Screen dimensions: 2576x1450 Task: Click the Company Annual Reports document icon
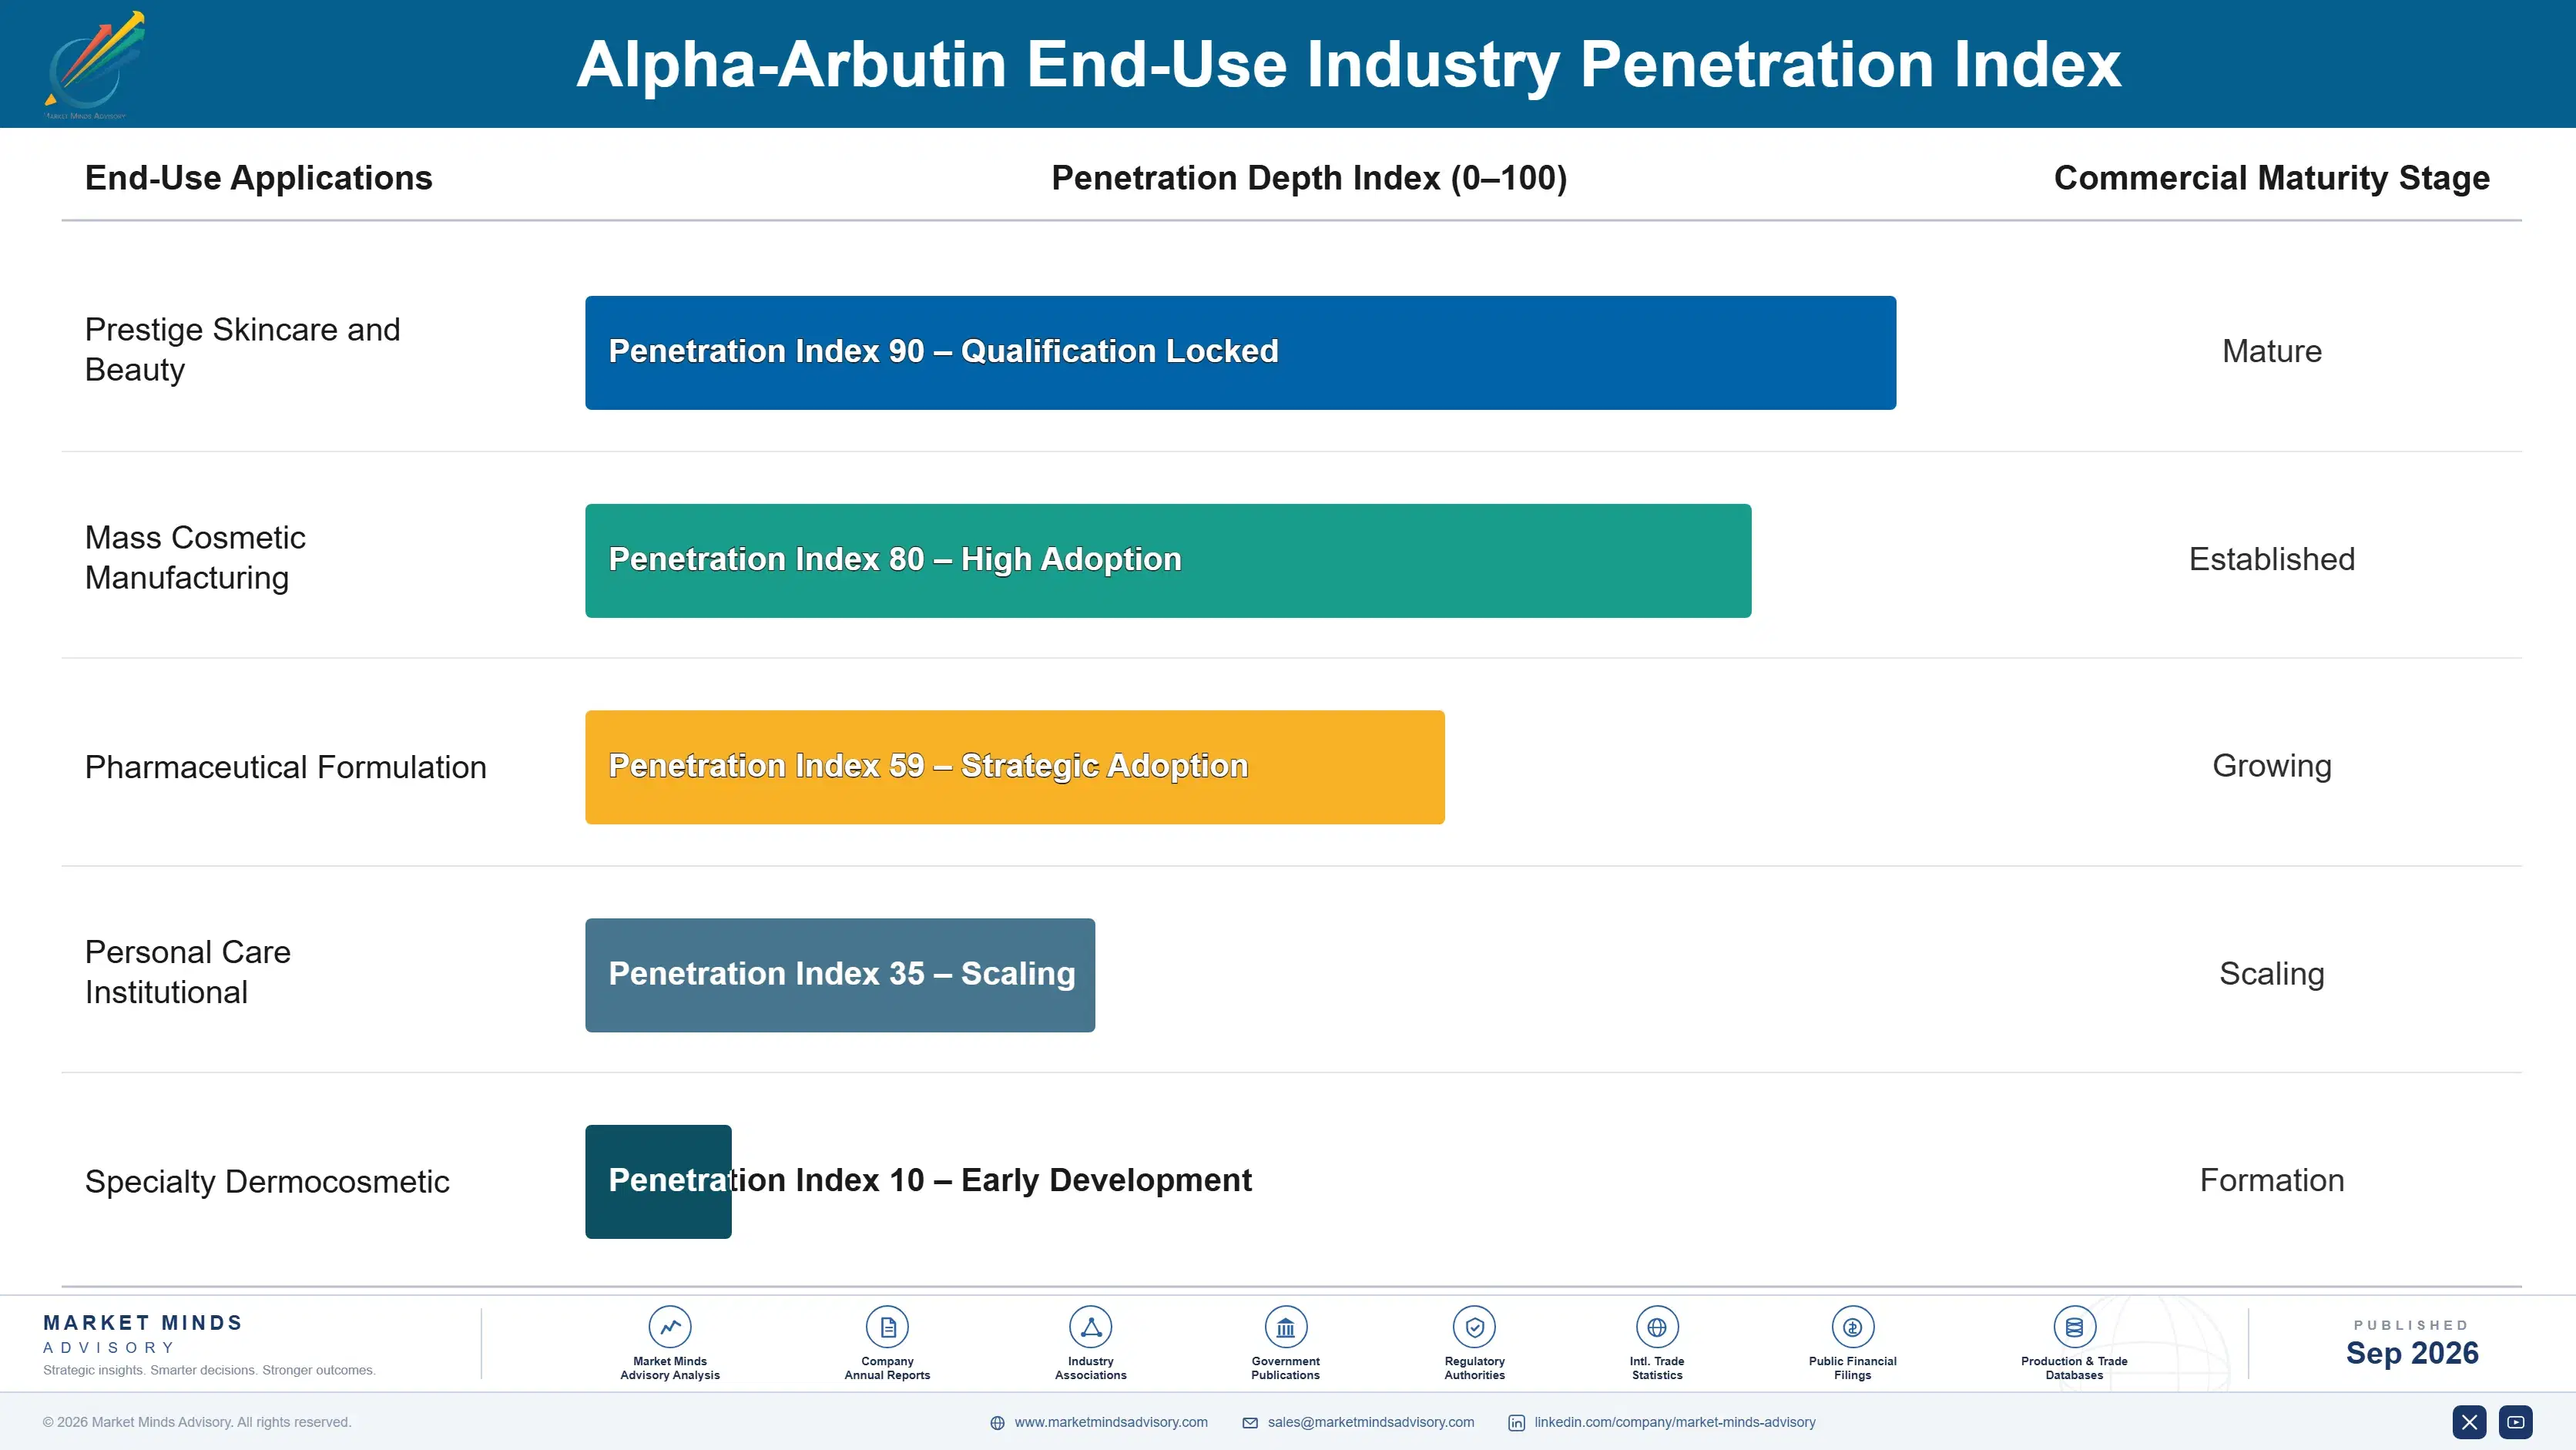click(x=887, y=1327)
